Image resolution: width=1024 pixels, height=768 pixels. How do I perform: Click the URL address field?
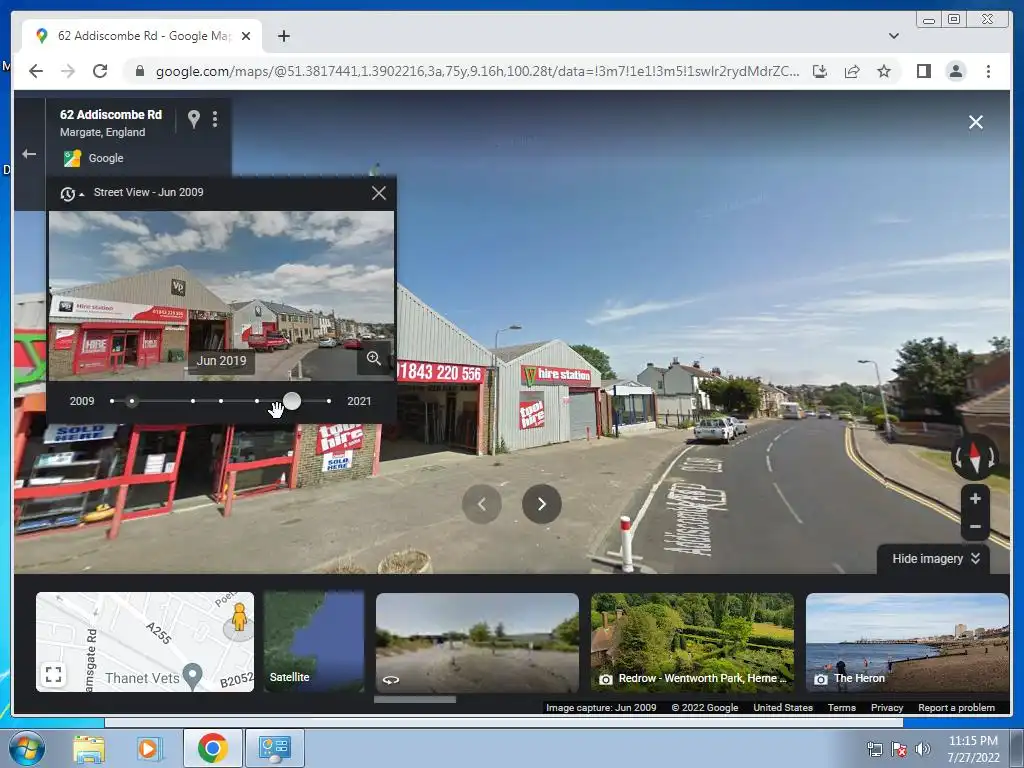click(477, 71)
